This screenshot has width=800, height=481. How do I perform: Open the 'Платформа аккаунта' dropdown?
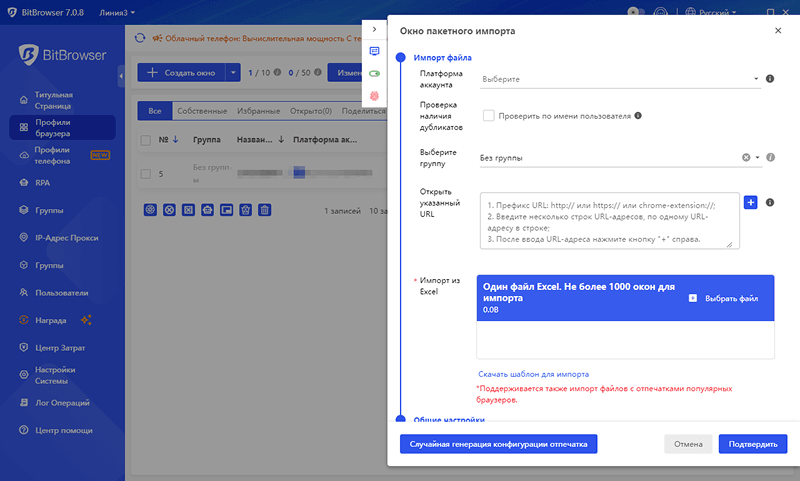(620, 78)
